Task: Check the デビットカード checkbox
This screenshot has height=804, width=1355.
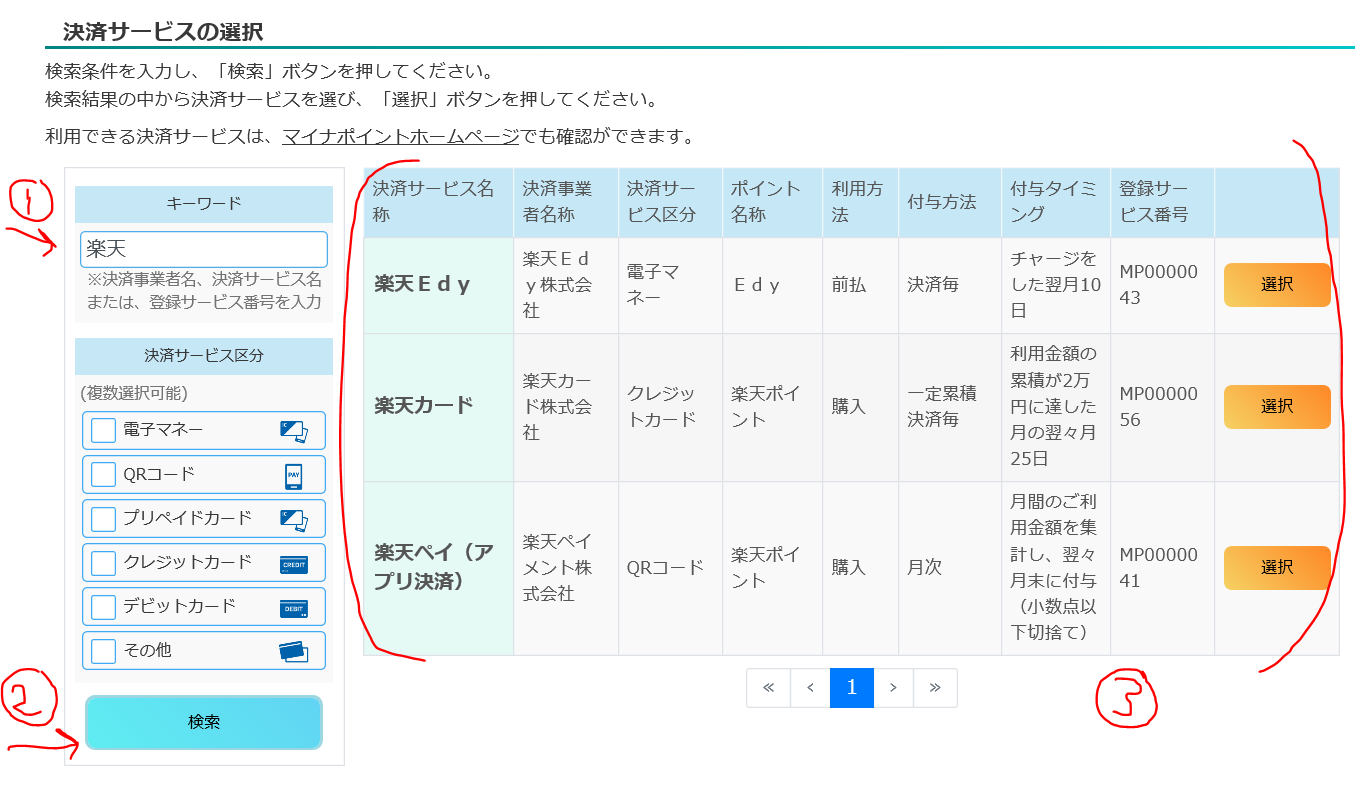Action: tap(104, 607)
